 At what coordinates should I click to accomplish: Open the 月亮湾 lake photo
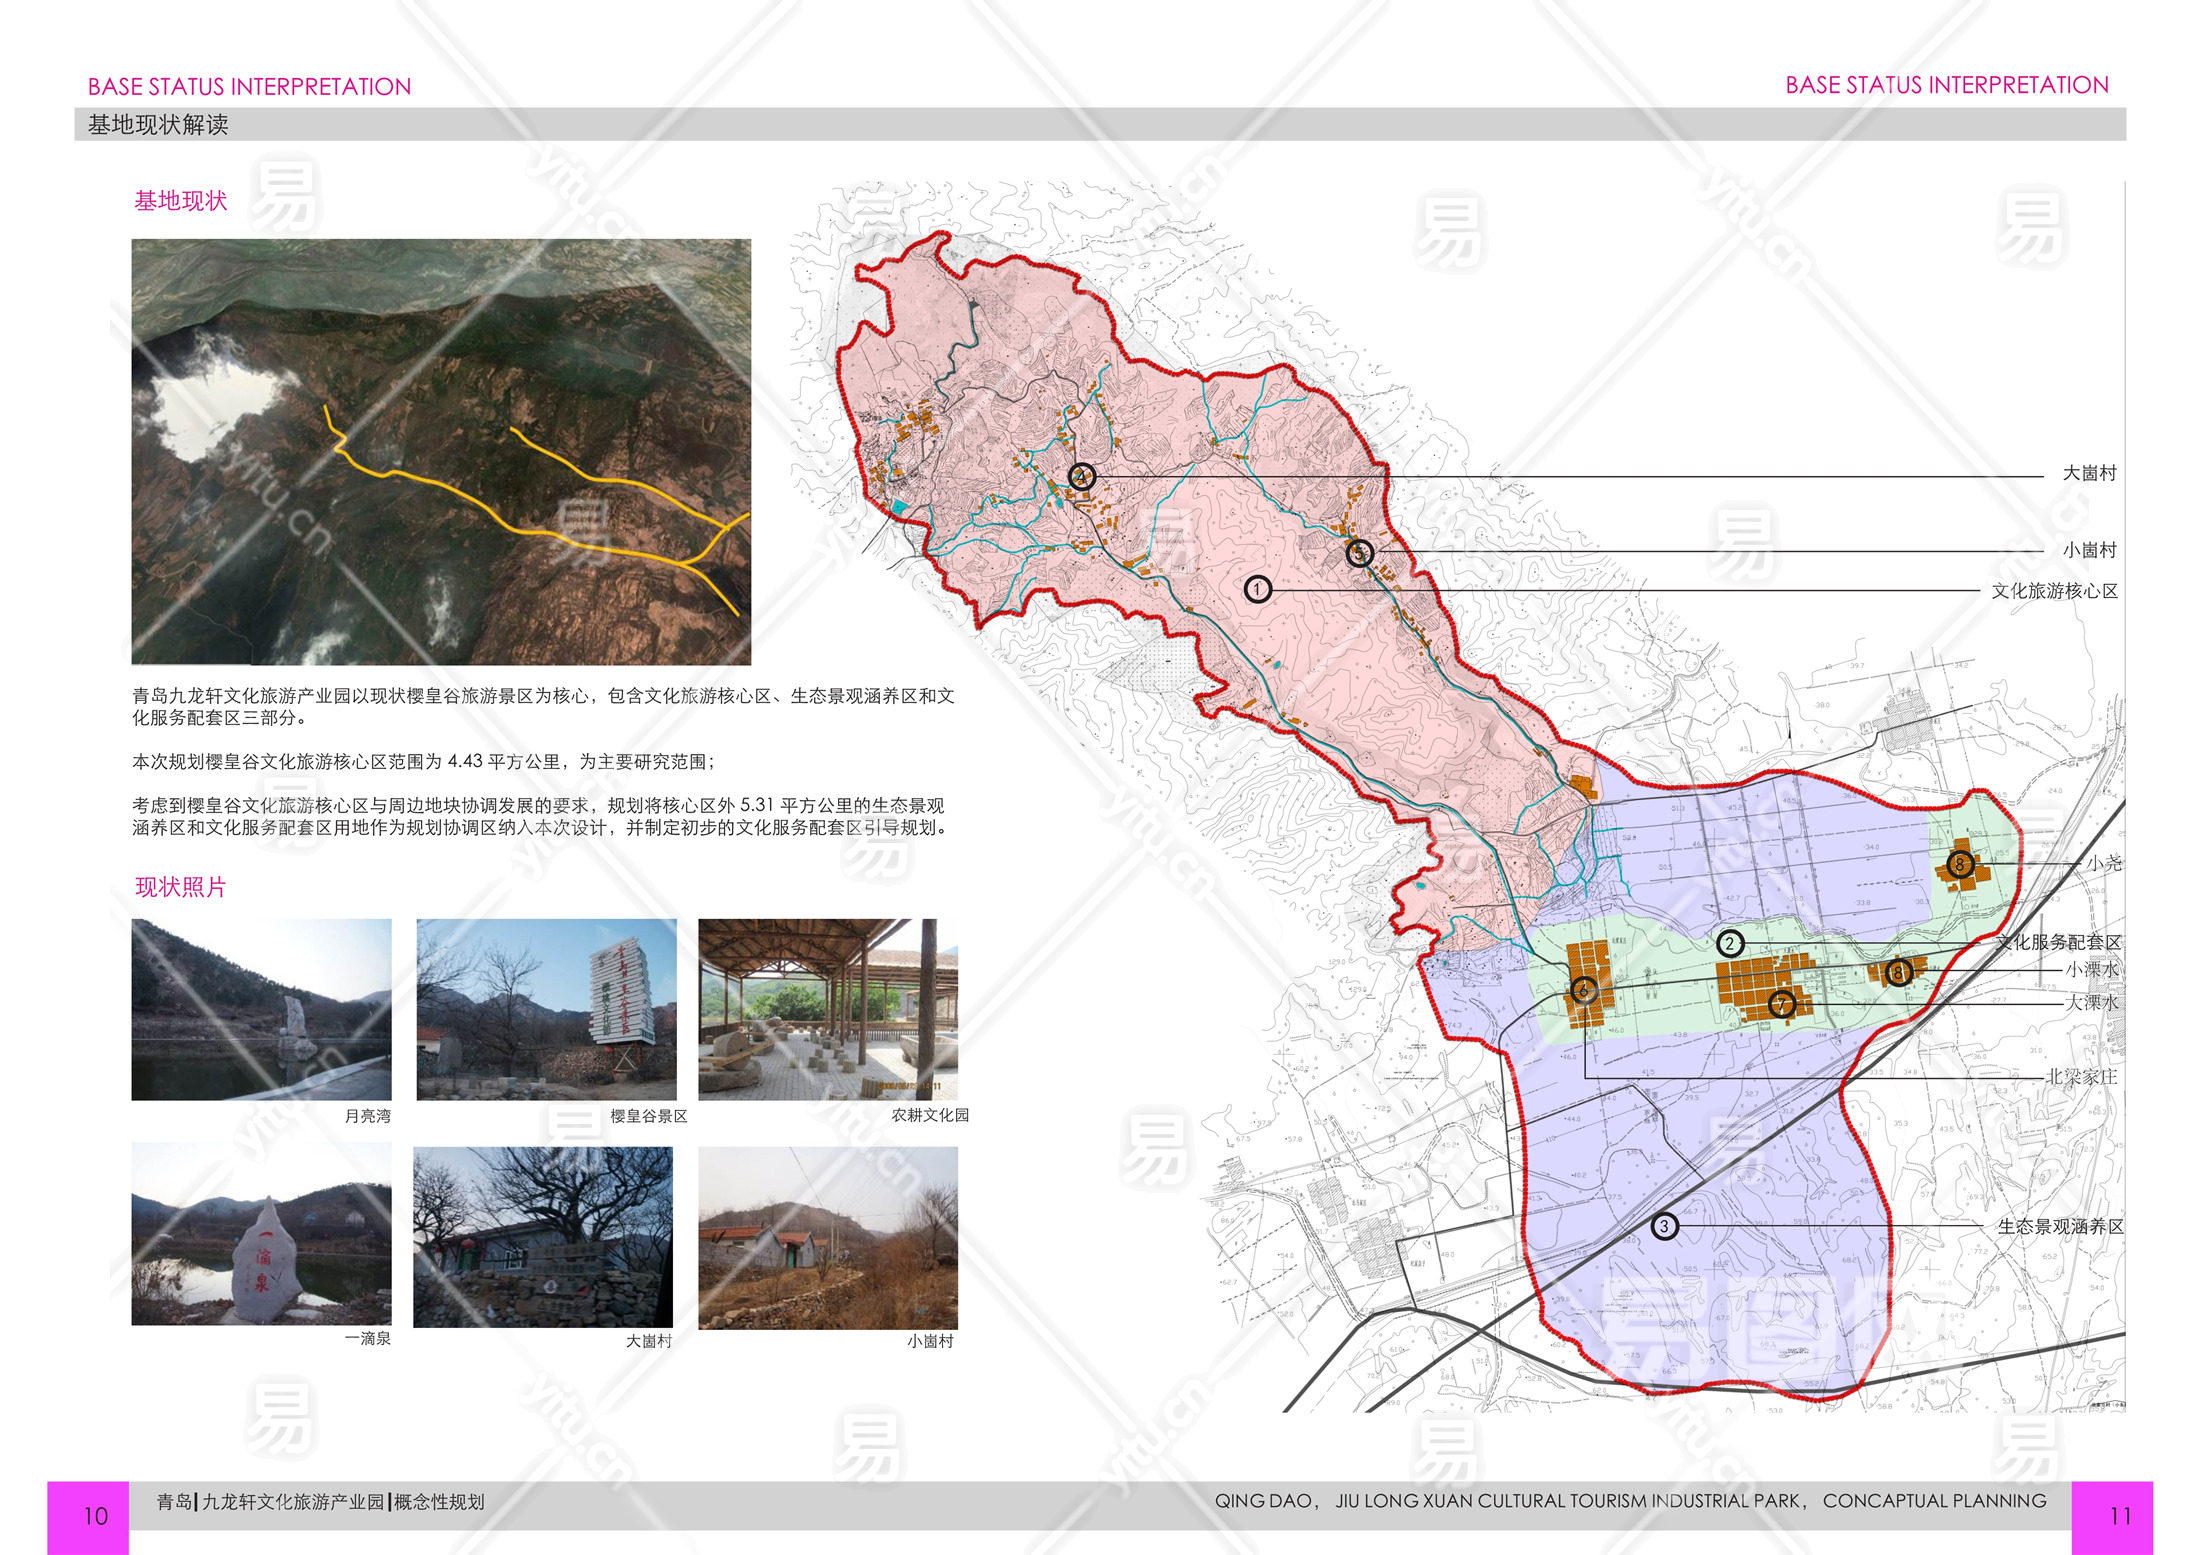pyautogui.click(x=261, y=1009)
